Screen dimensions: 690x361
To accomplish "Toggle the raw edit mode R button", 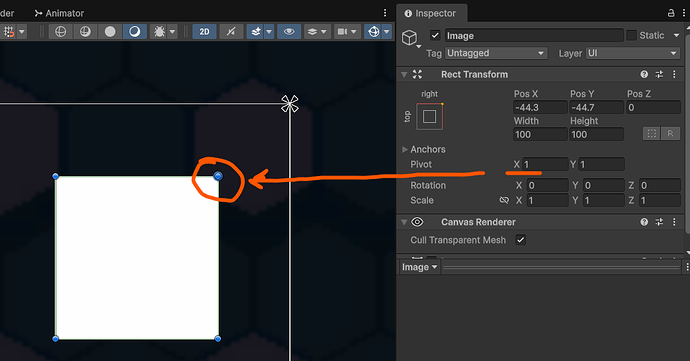I will [x=670, y=133].
